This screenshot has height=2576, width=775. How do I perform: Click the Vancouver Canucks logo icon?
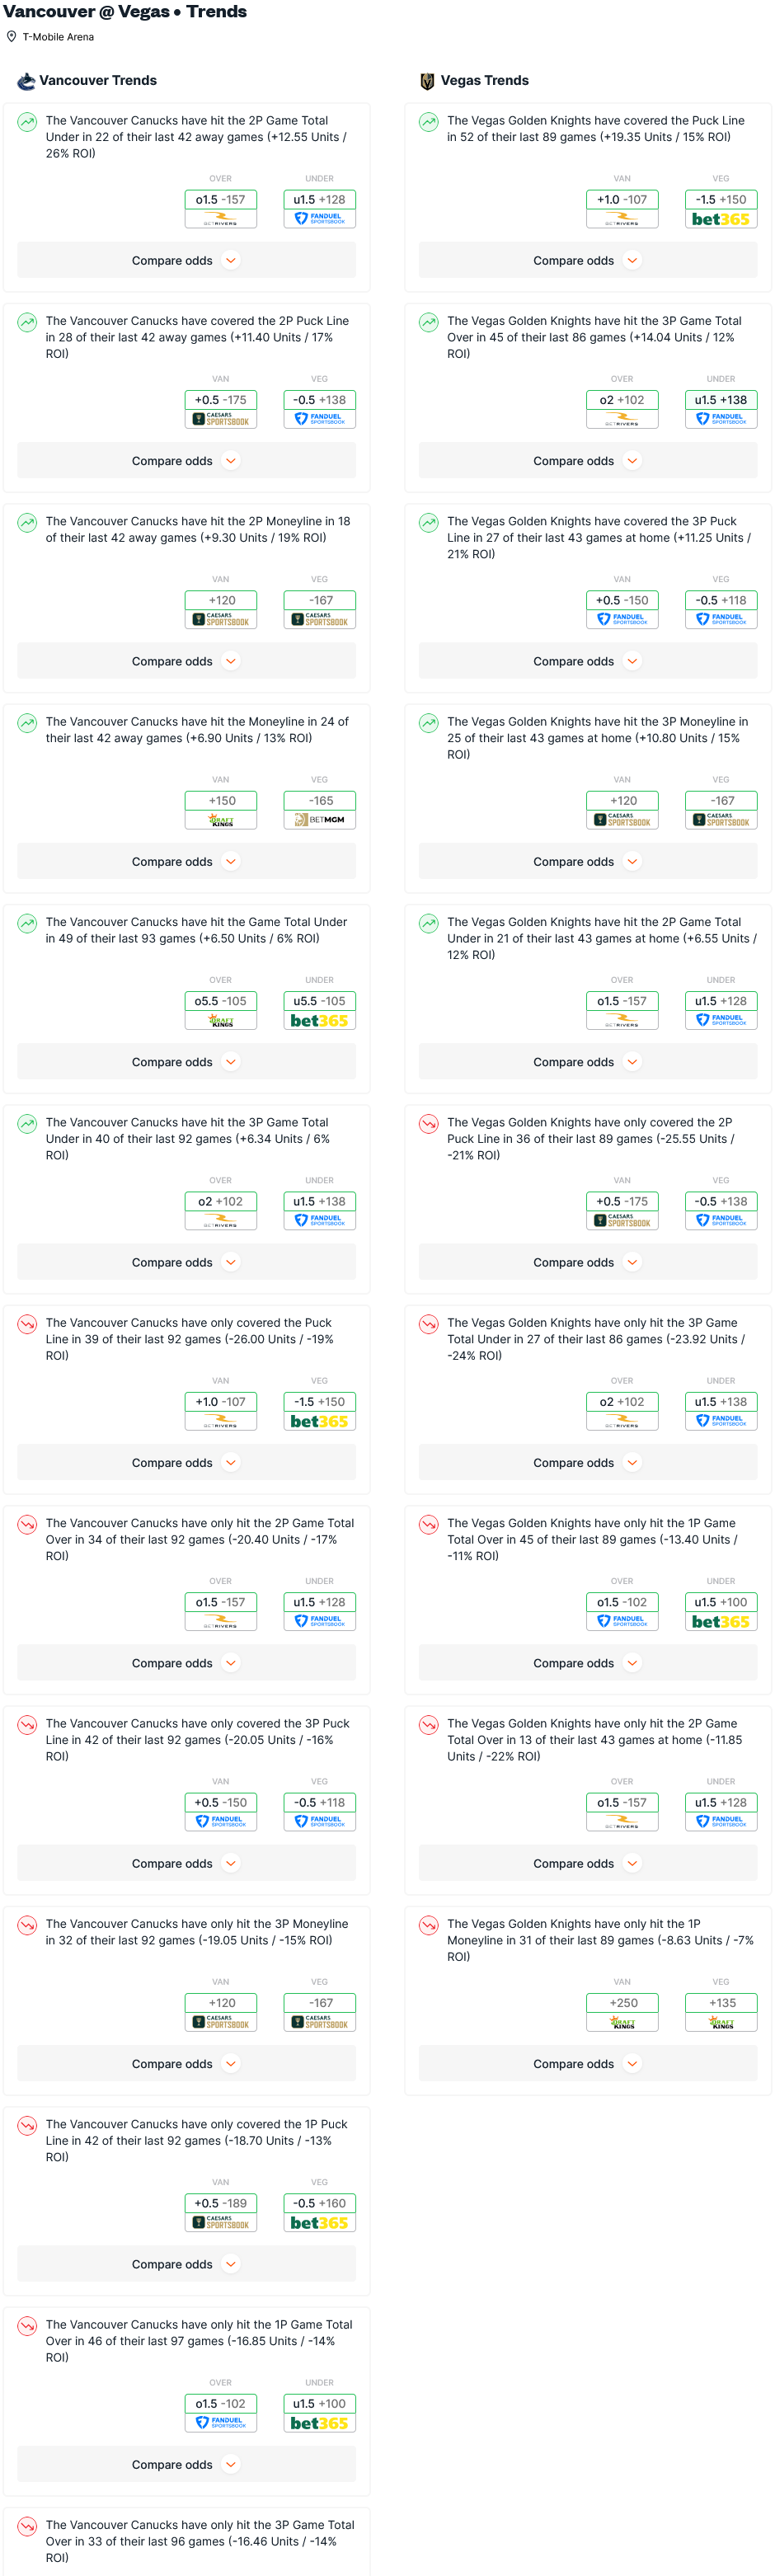coord(26,81)
